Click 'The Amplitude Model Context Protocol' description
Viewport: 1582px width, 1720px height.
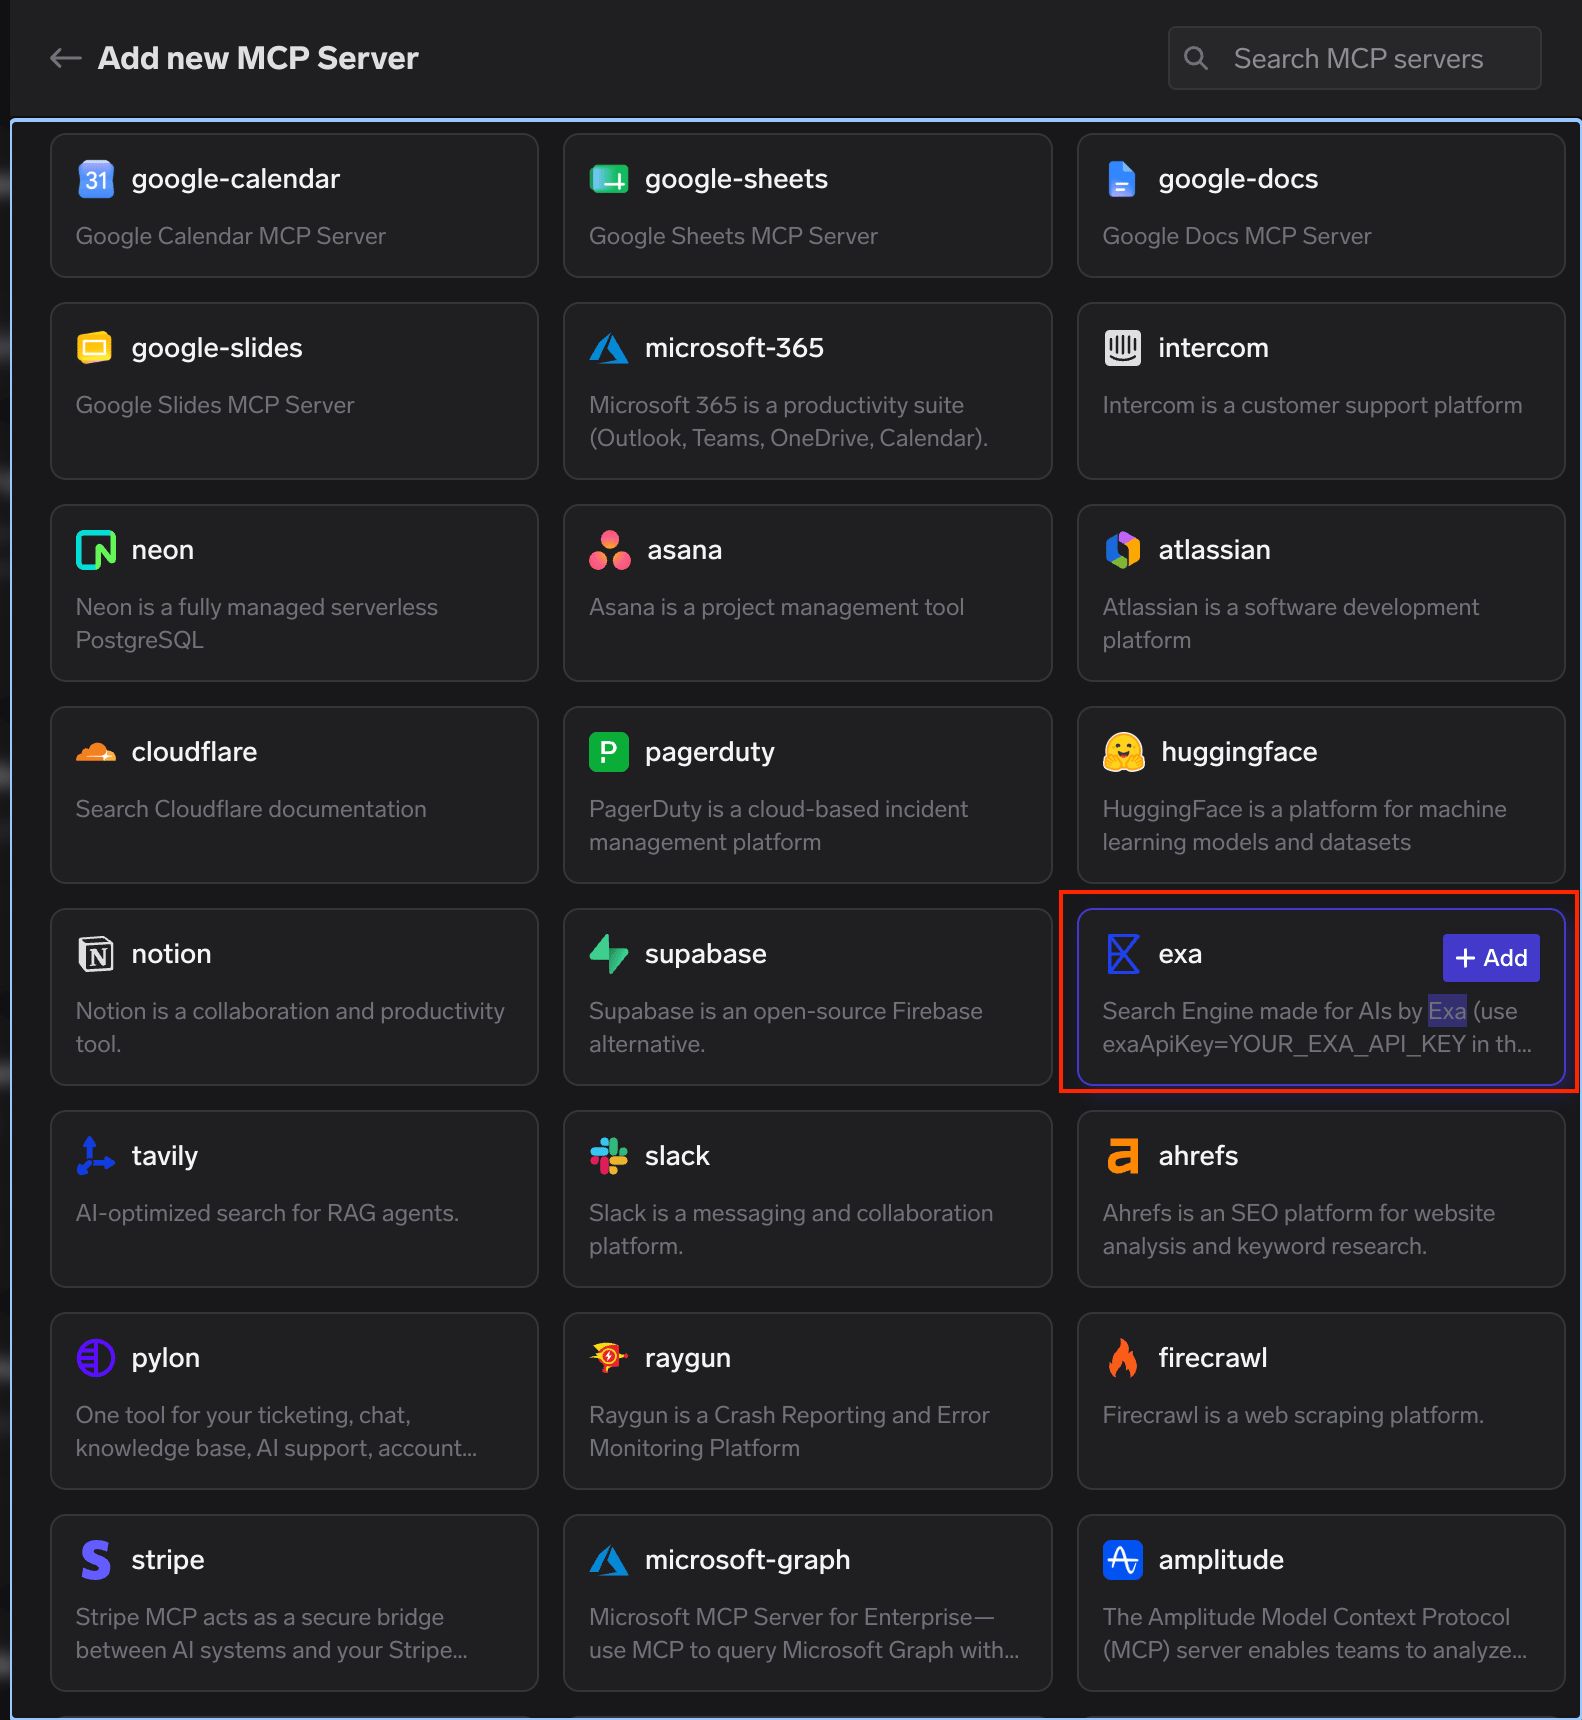[1314, 1633]
